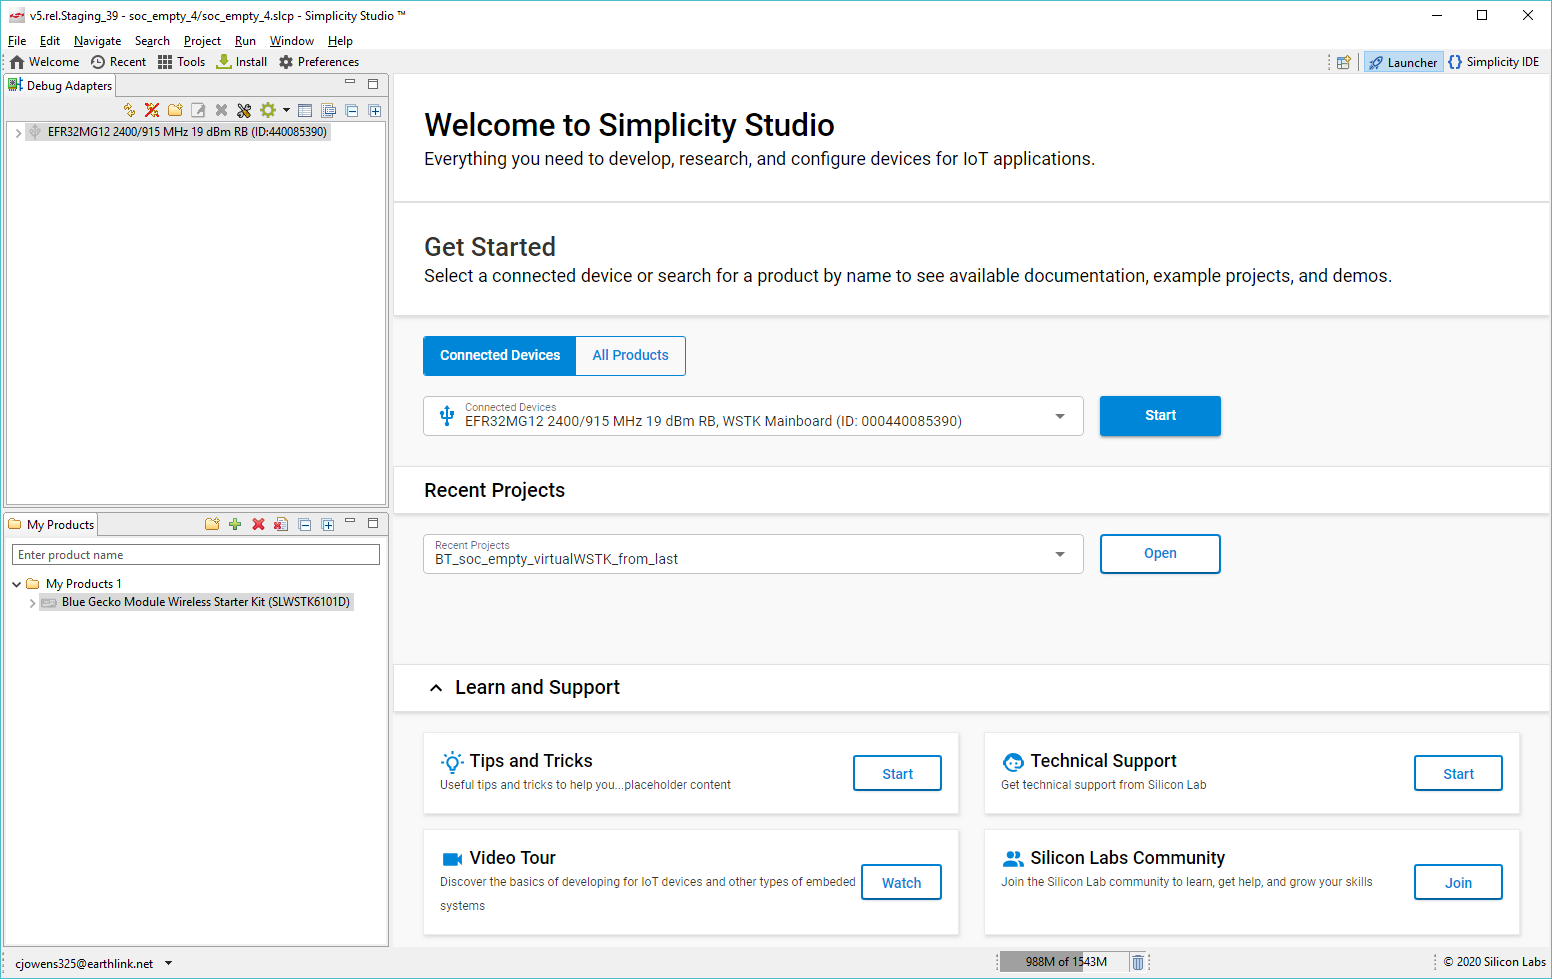Click the Open Perspective icon beside Launcher
The height and width of the screenshot is (979, 1552).
[x=1344, y=62]
